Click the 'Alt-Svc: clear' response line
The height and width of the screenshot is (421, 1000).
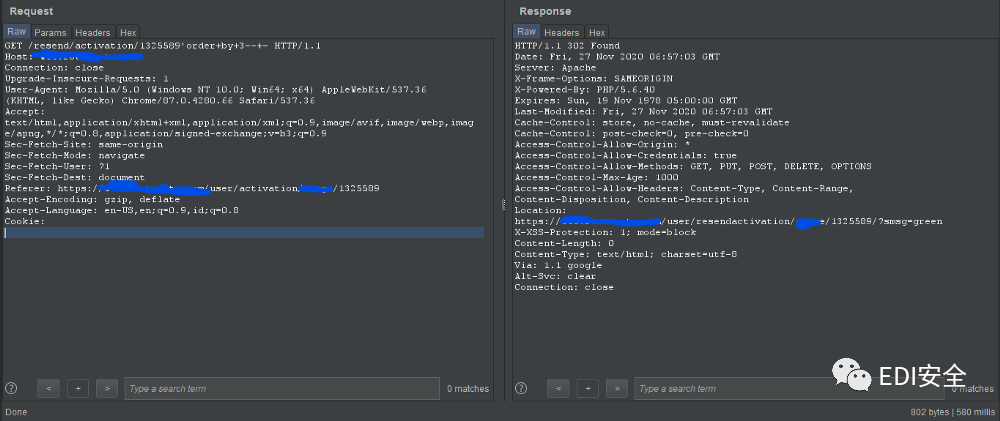[x=555, y=276]
